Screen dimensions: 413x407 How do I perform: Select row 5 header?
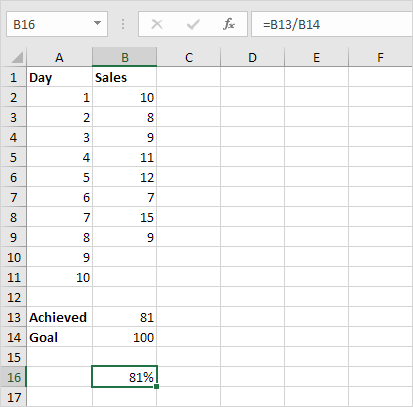[x=13, y=157]
